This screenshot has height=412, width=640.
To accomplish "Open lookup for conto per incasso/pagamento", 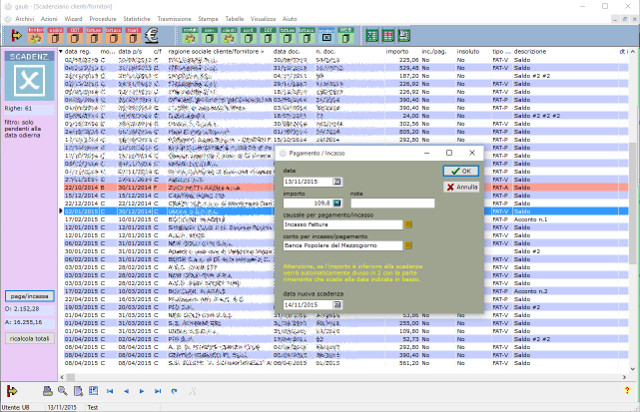I will pos(407,247).
